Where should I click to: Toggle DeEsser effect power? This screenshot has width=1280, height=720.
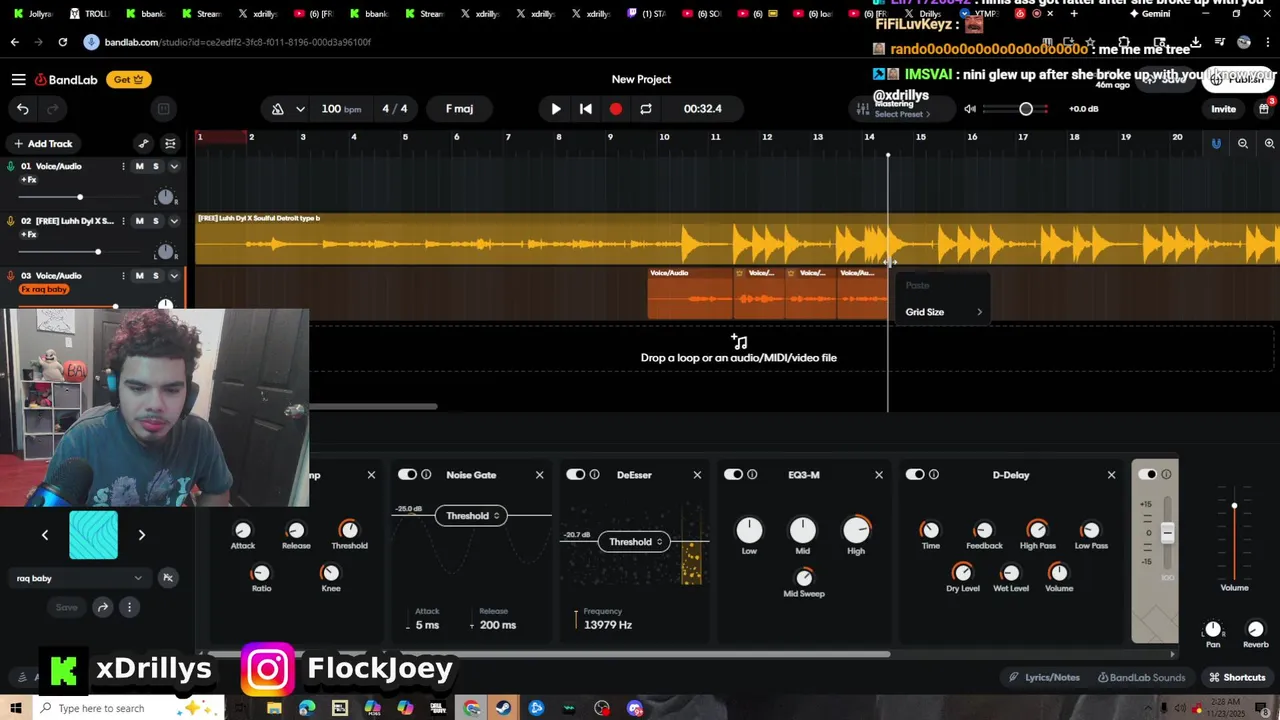[x=575, y=475]
